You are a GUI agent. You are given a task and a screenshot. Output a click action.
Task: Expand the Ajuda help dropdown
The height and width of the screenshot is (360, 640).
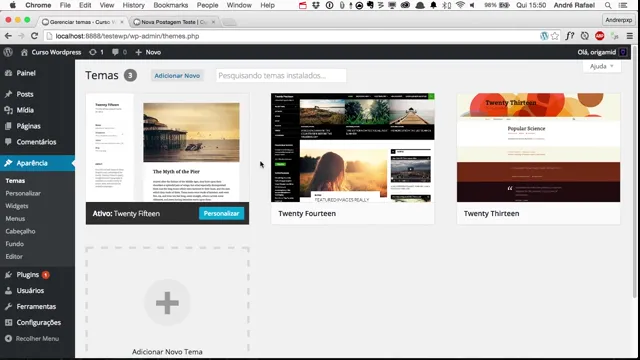pos(602,66)
